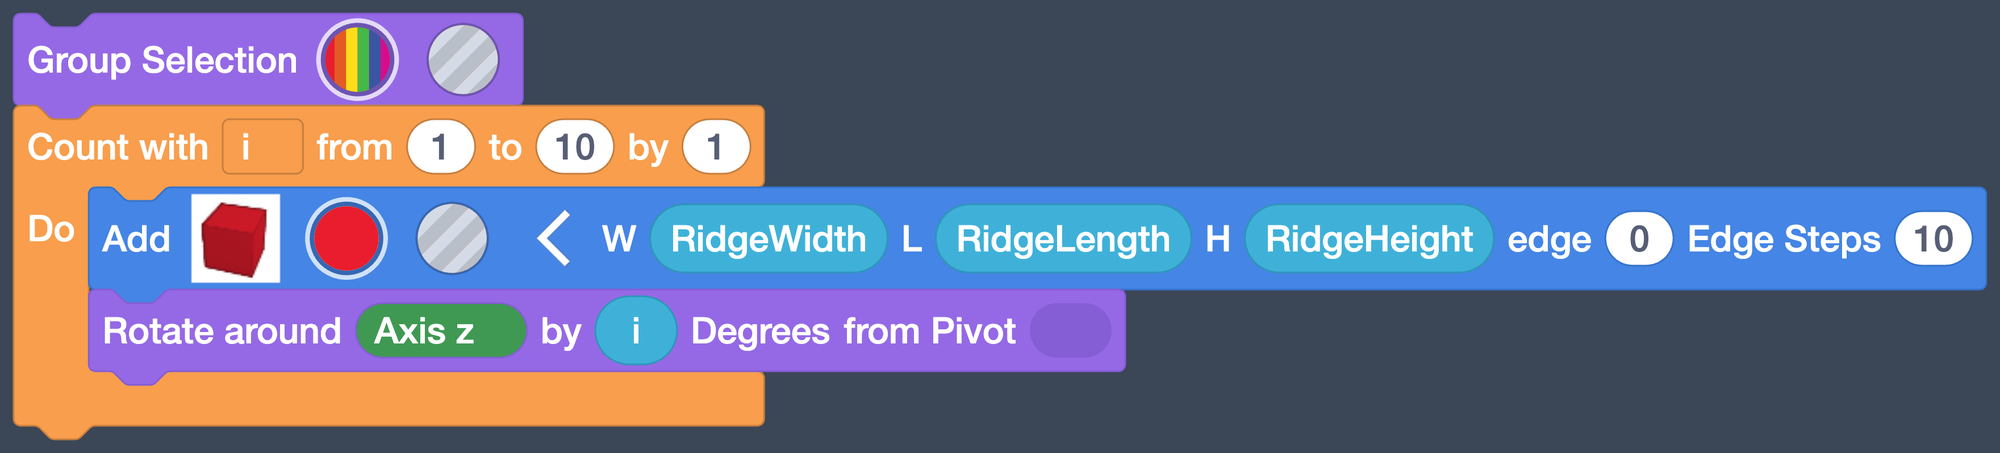Edit the from value 1

440,147
